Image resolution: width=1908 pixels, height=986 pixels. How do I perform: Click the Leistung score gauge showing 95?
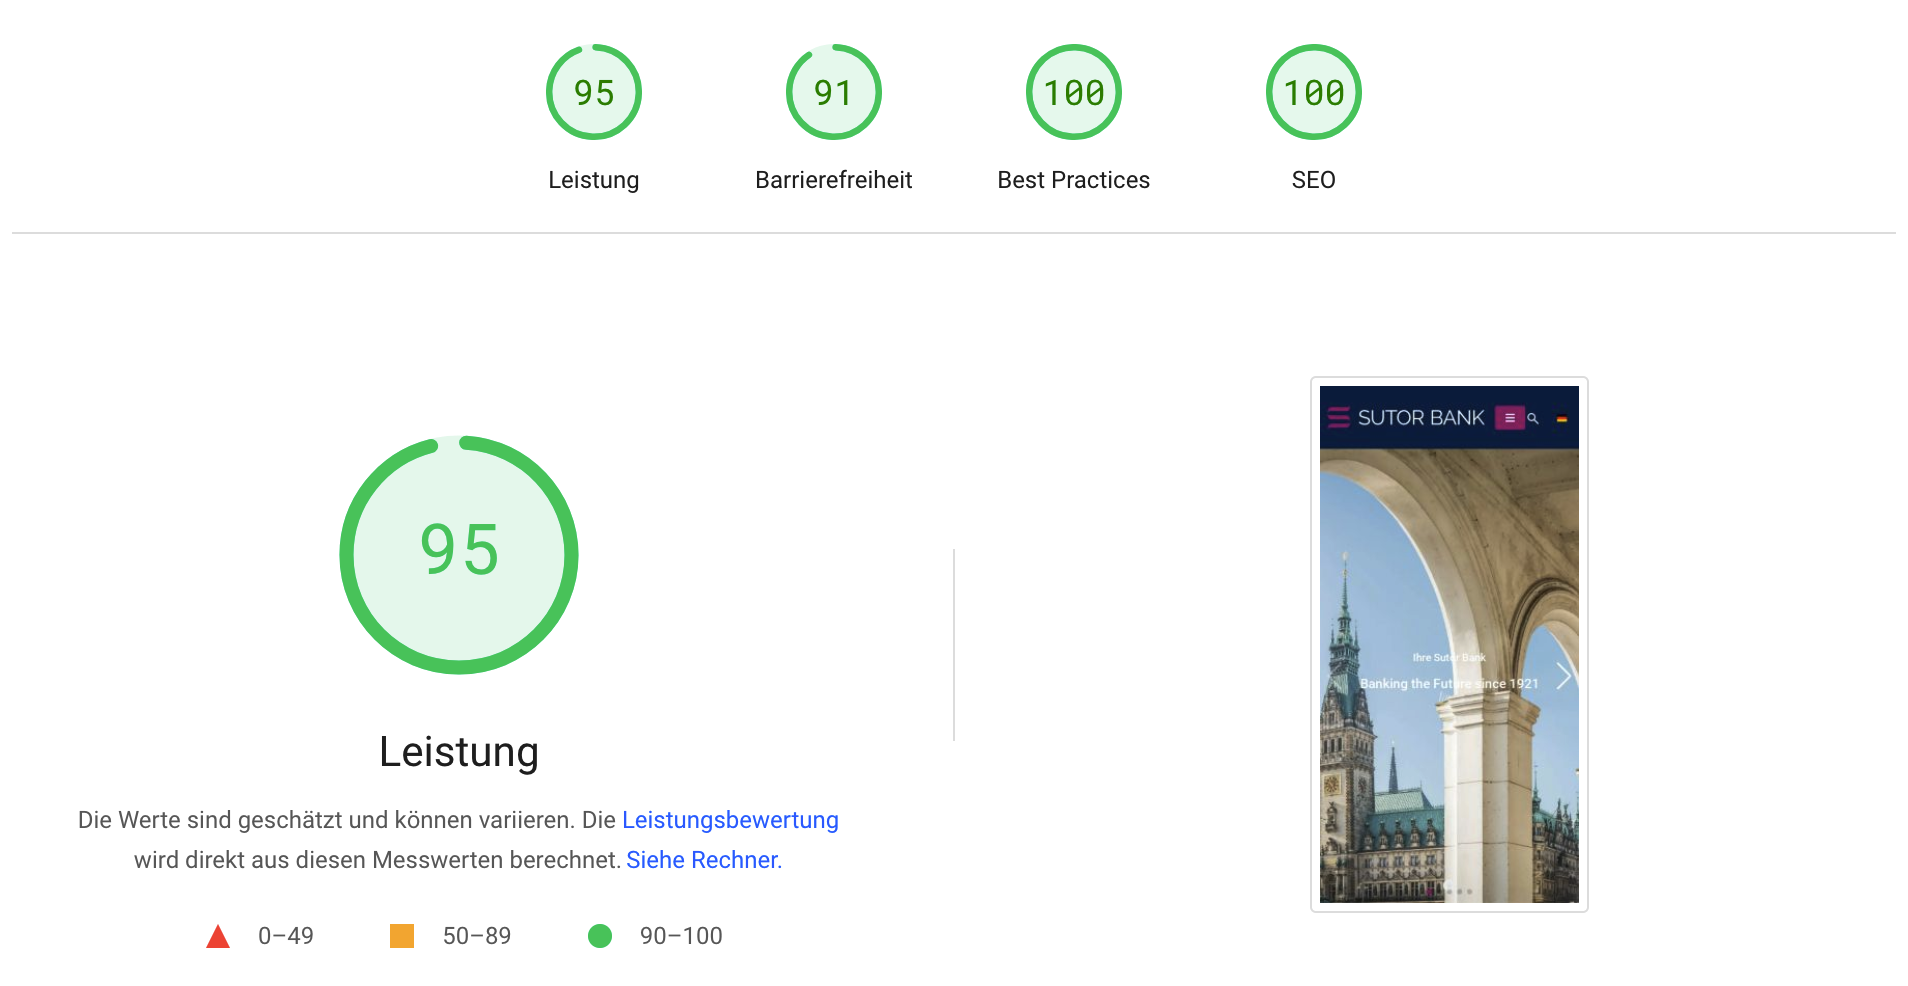tap(594, 92)
